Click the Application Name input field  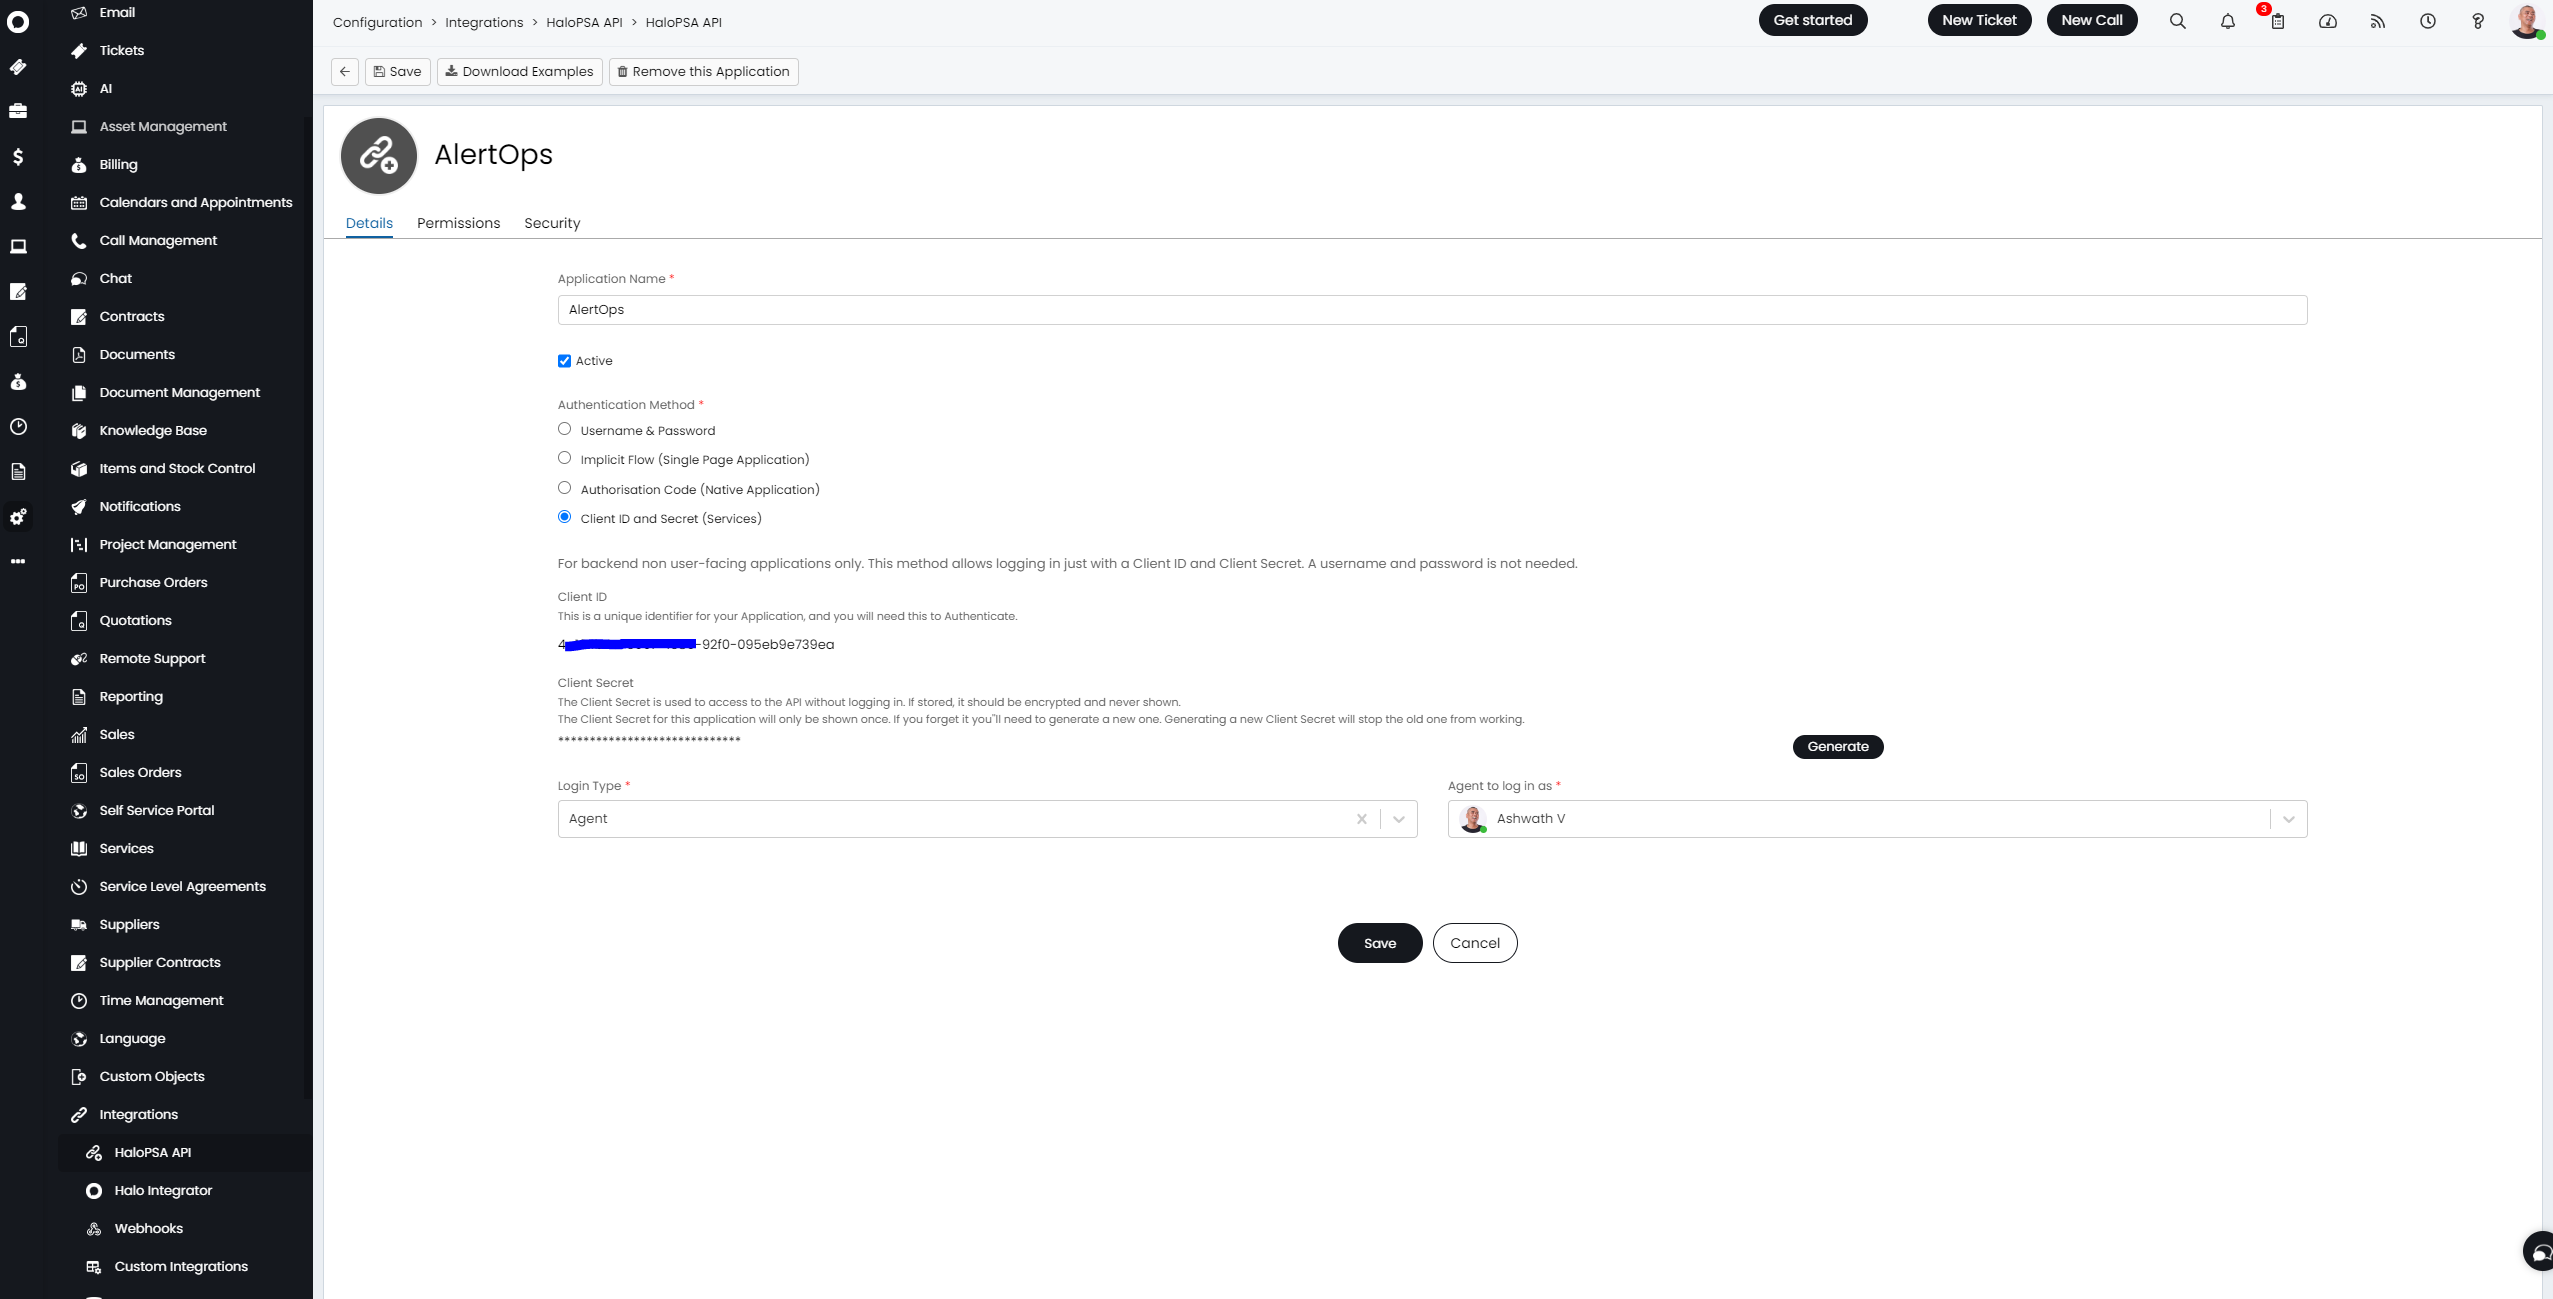(x=1431, y=310)
